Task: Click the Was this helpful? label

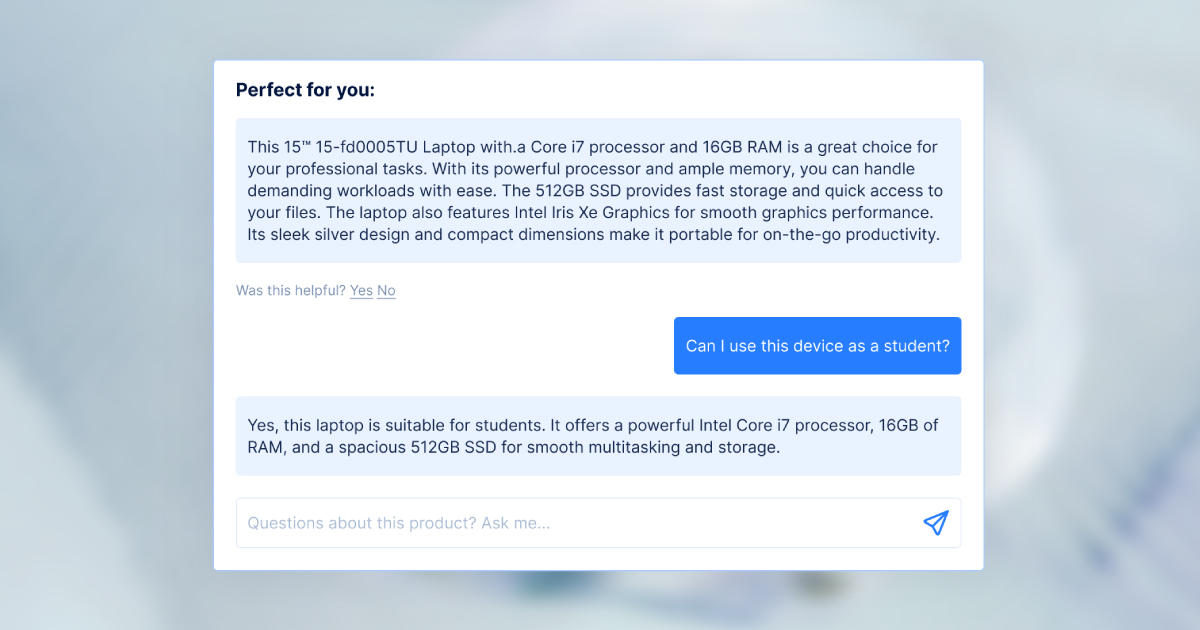Action: (291, 291)
